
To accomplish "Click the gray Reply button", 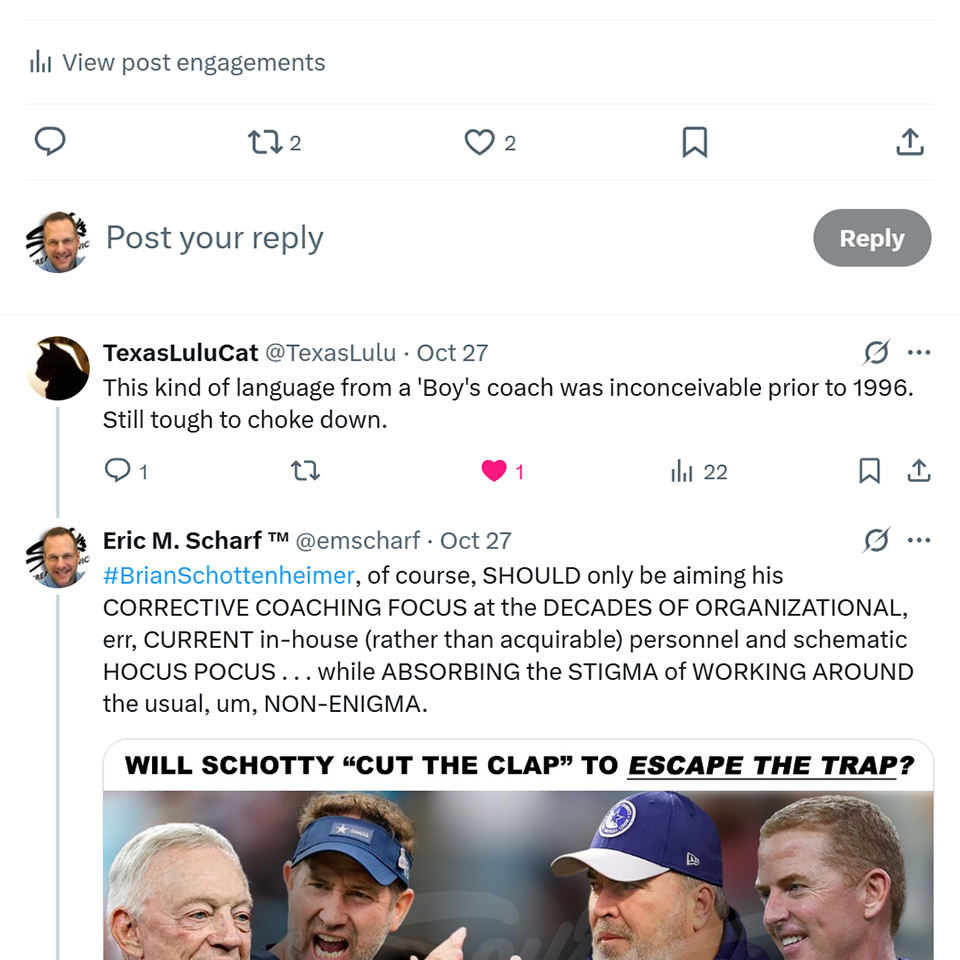I will (872, 238).
